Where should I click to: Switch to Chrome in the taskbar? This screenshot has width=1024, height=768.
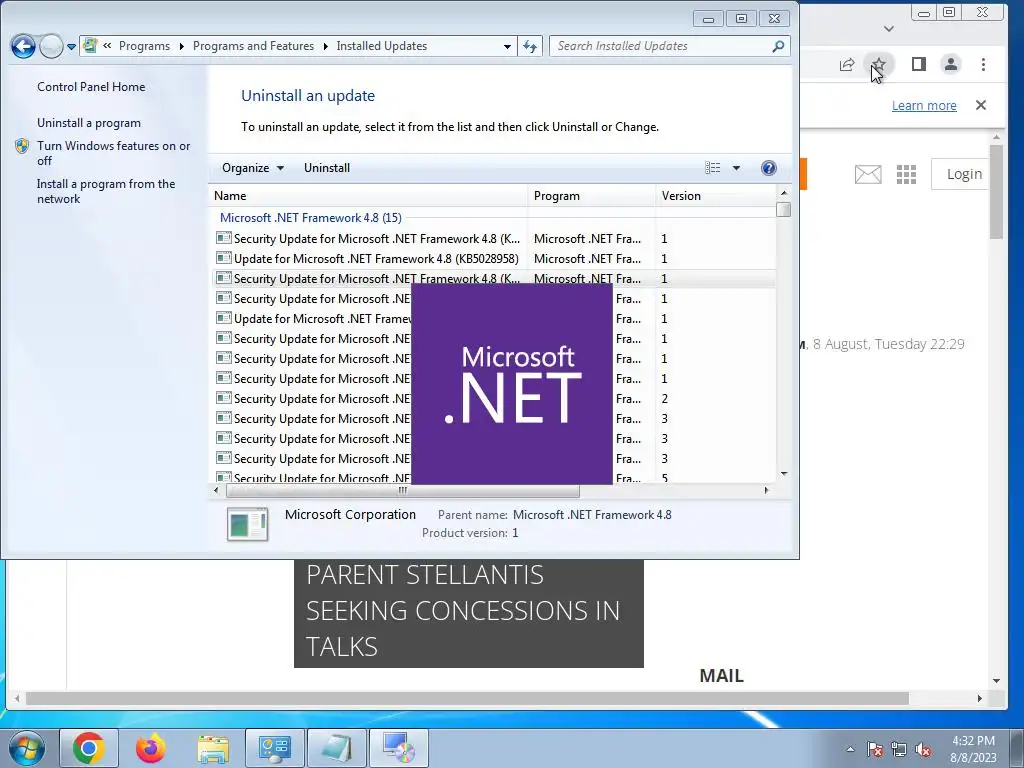89,748
